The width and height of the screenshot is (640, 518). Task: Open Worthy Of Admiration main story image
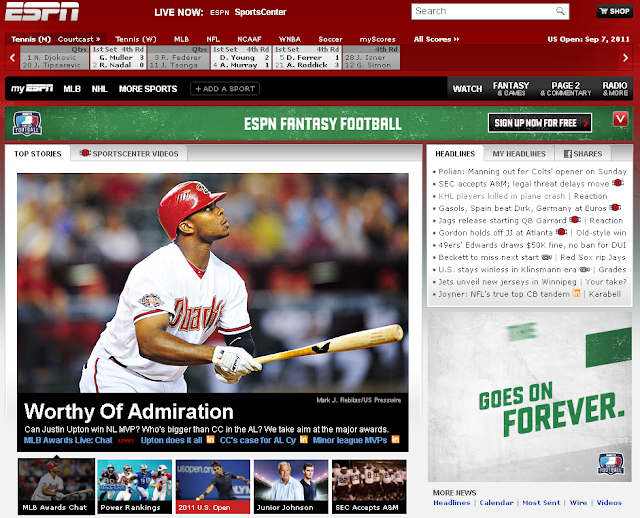coord(213,283)
